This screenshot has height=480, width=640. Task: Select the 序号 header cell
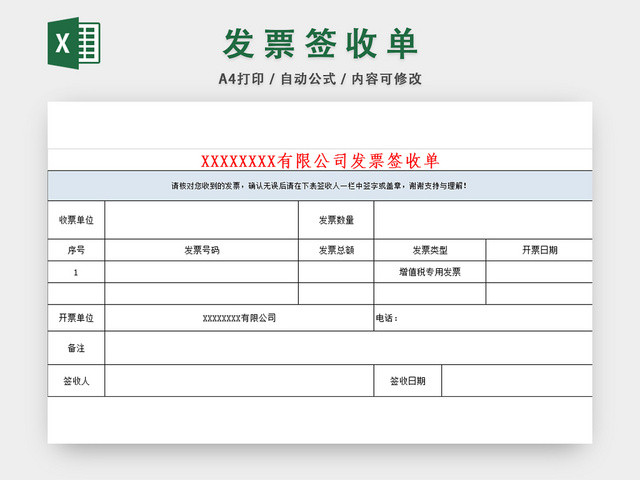point(76,250)
